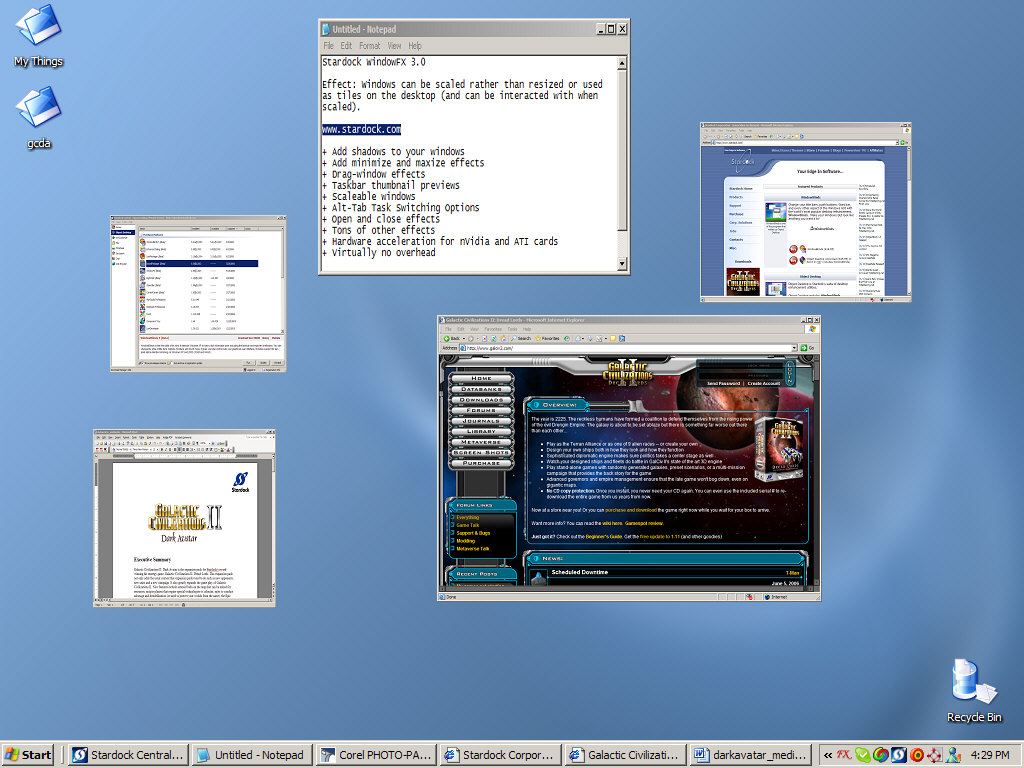
Task: Click the green Go arrow in Stardock Corporation browser
Action: tap(904, 142)
